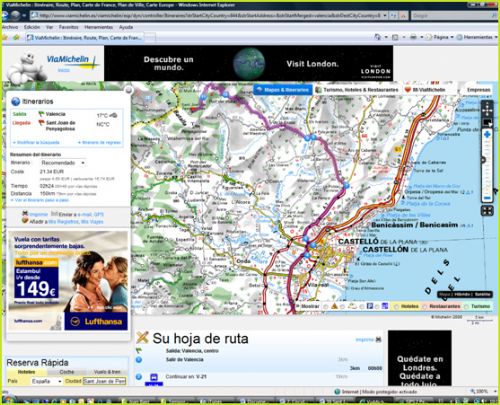Open the Herramientas command bar dropdown
The height and width of the screenshot is (405, 500).
(x=477, y=37)
